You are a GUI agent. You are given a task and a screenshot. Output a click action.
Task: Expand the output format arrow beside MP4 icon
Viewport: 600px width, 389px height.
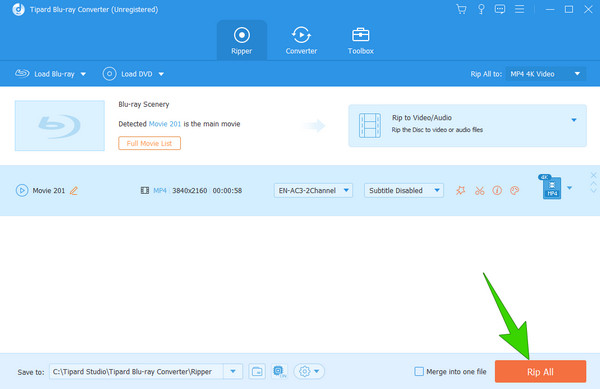pyautogui.click(x=569, y=188)
